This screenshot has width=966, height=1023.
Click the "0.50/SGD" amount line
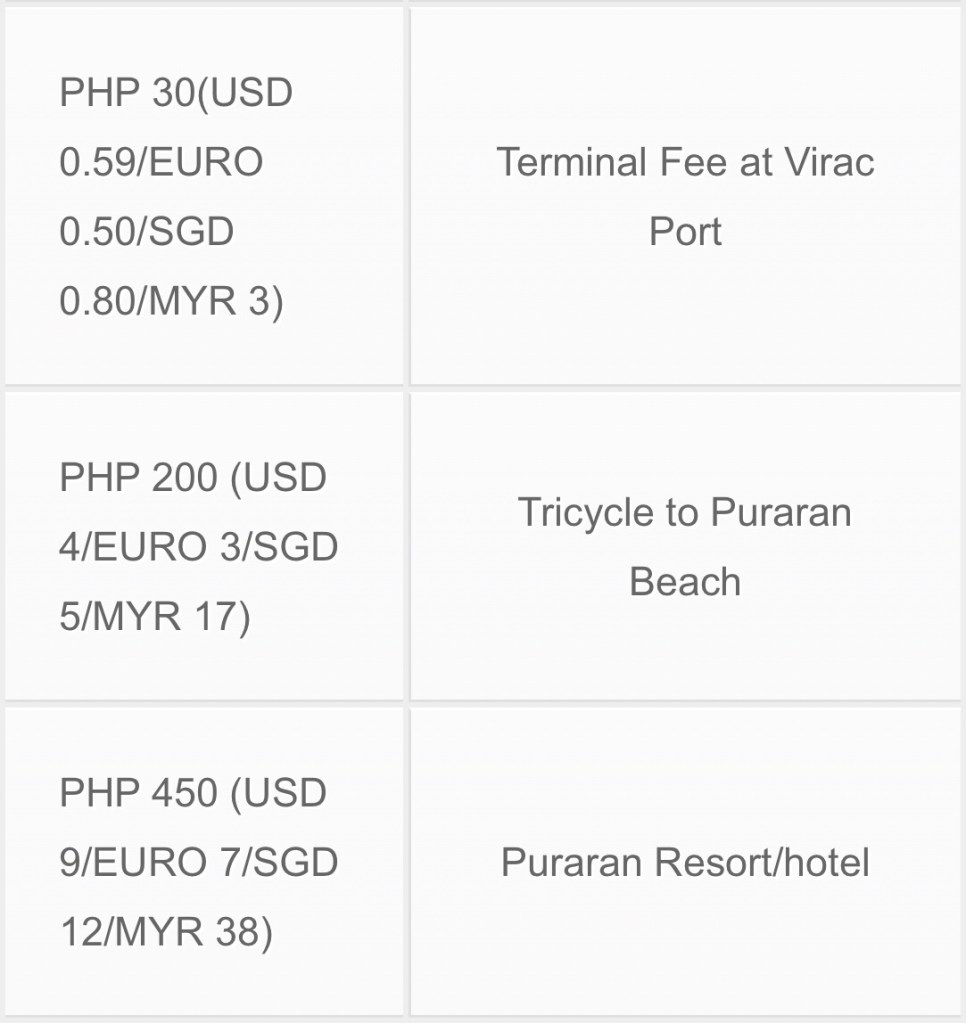(x=146, y=232)
